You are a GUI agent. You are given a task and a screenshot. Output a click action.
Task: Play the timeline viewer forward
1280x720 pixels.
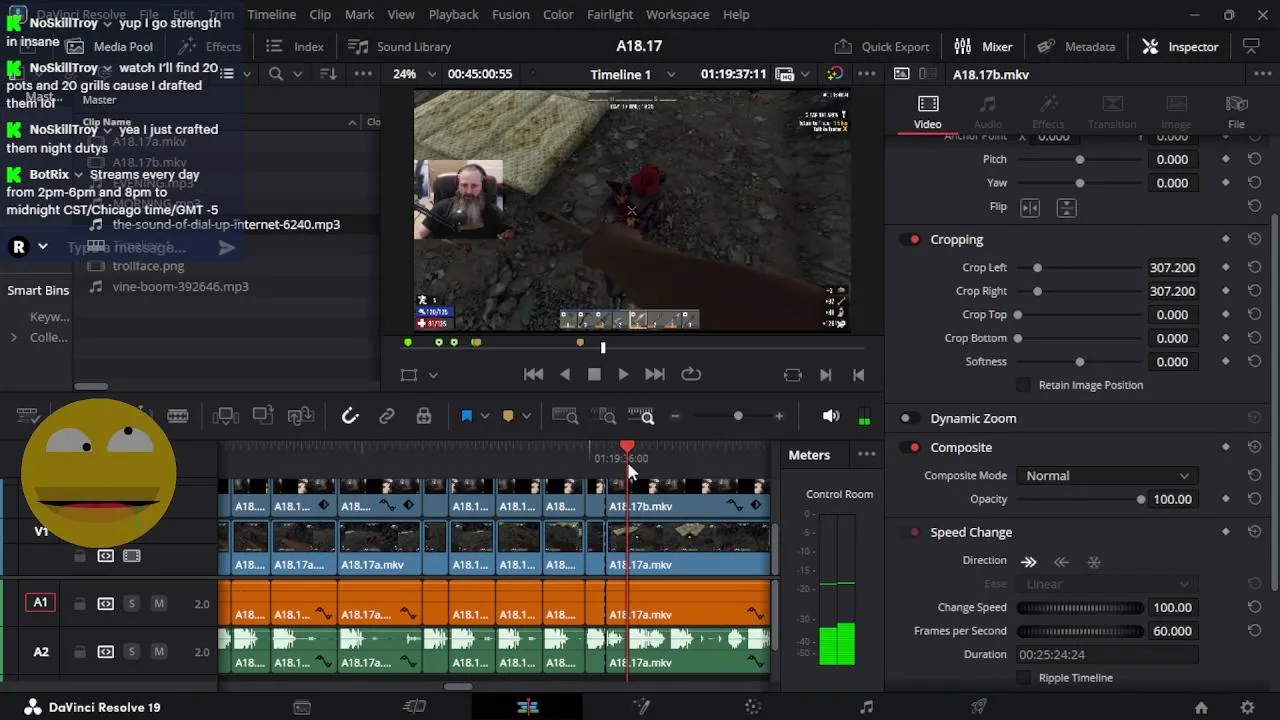623,374
